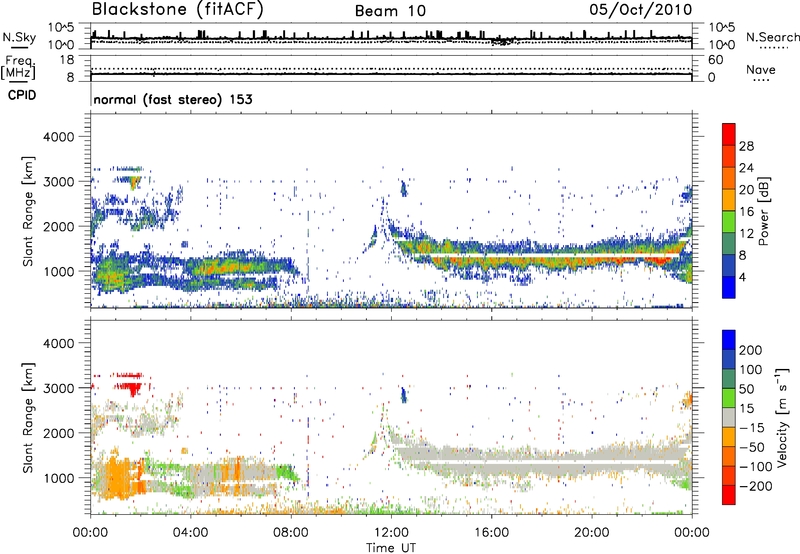Click the power panel 'Slant Range [km]' label
Screen dimensions: 800x554
pyautogui.click(x=28, y=211)
